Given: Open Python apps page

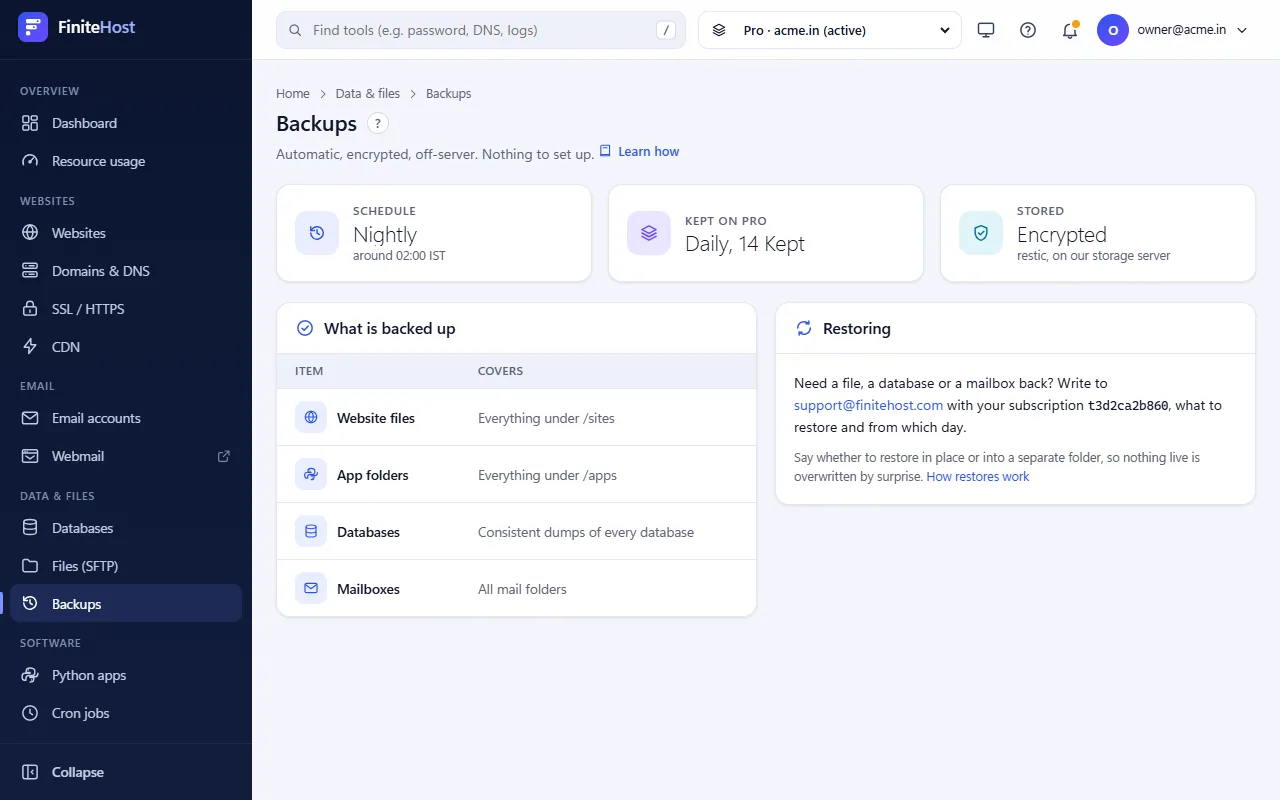Looking at the screenshot, I should coord(126,675).
